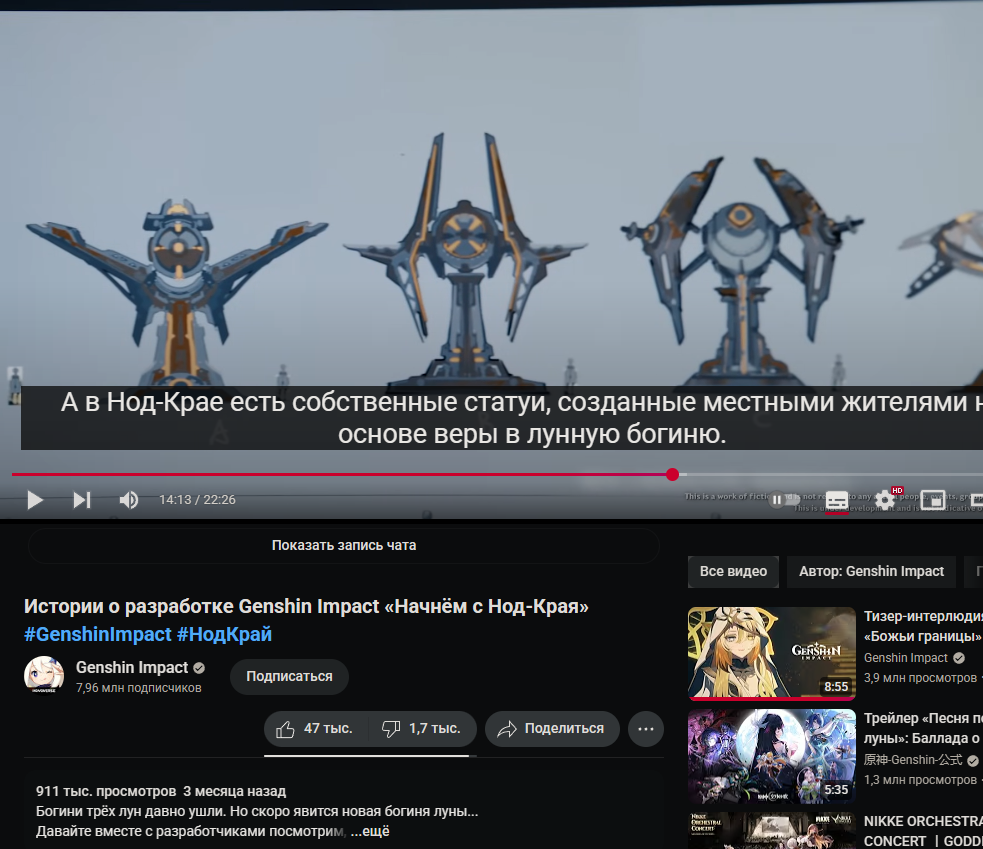This screenshot has height=849, width=983.
Task: Select the Все видео filter chip
Action: 733,571
